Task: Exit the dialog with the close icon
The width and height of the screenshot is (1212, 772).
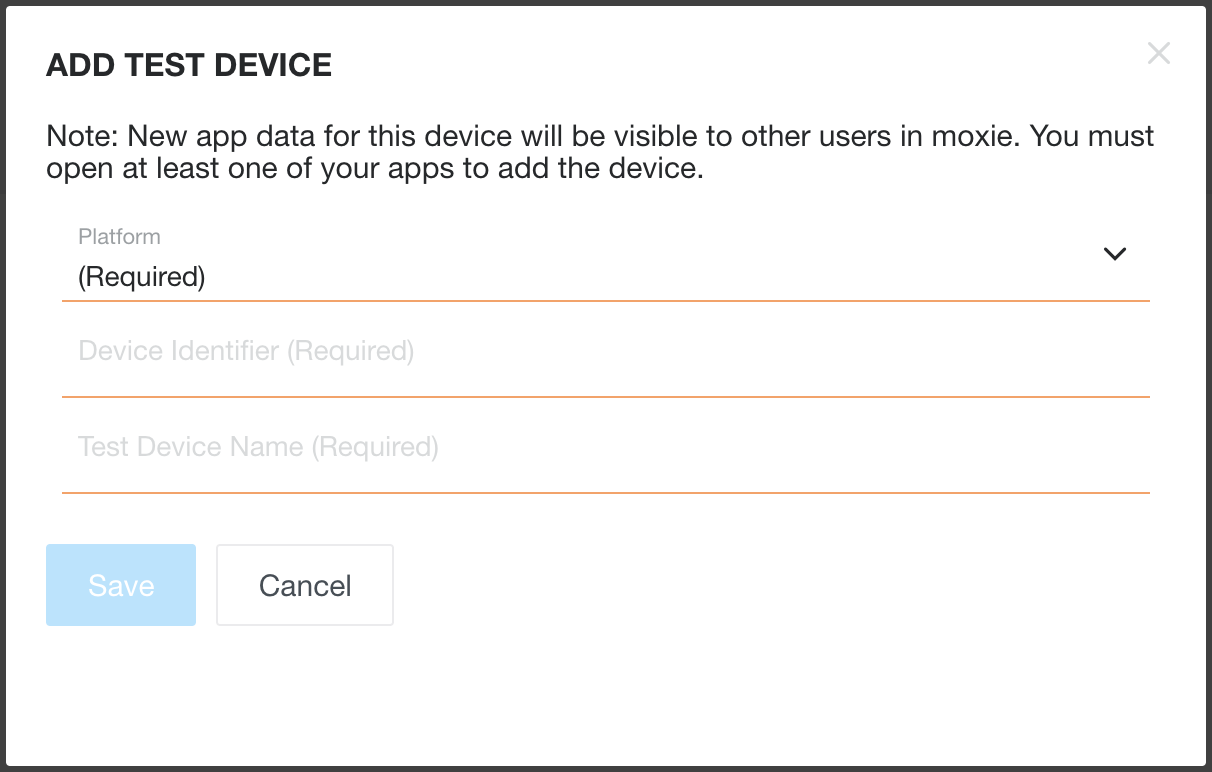Action: coord(1158,53)
